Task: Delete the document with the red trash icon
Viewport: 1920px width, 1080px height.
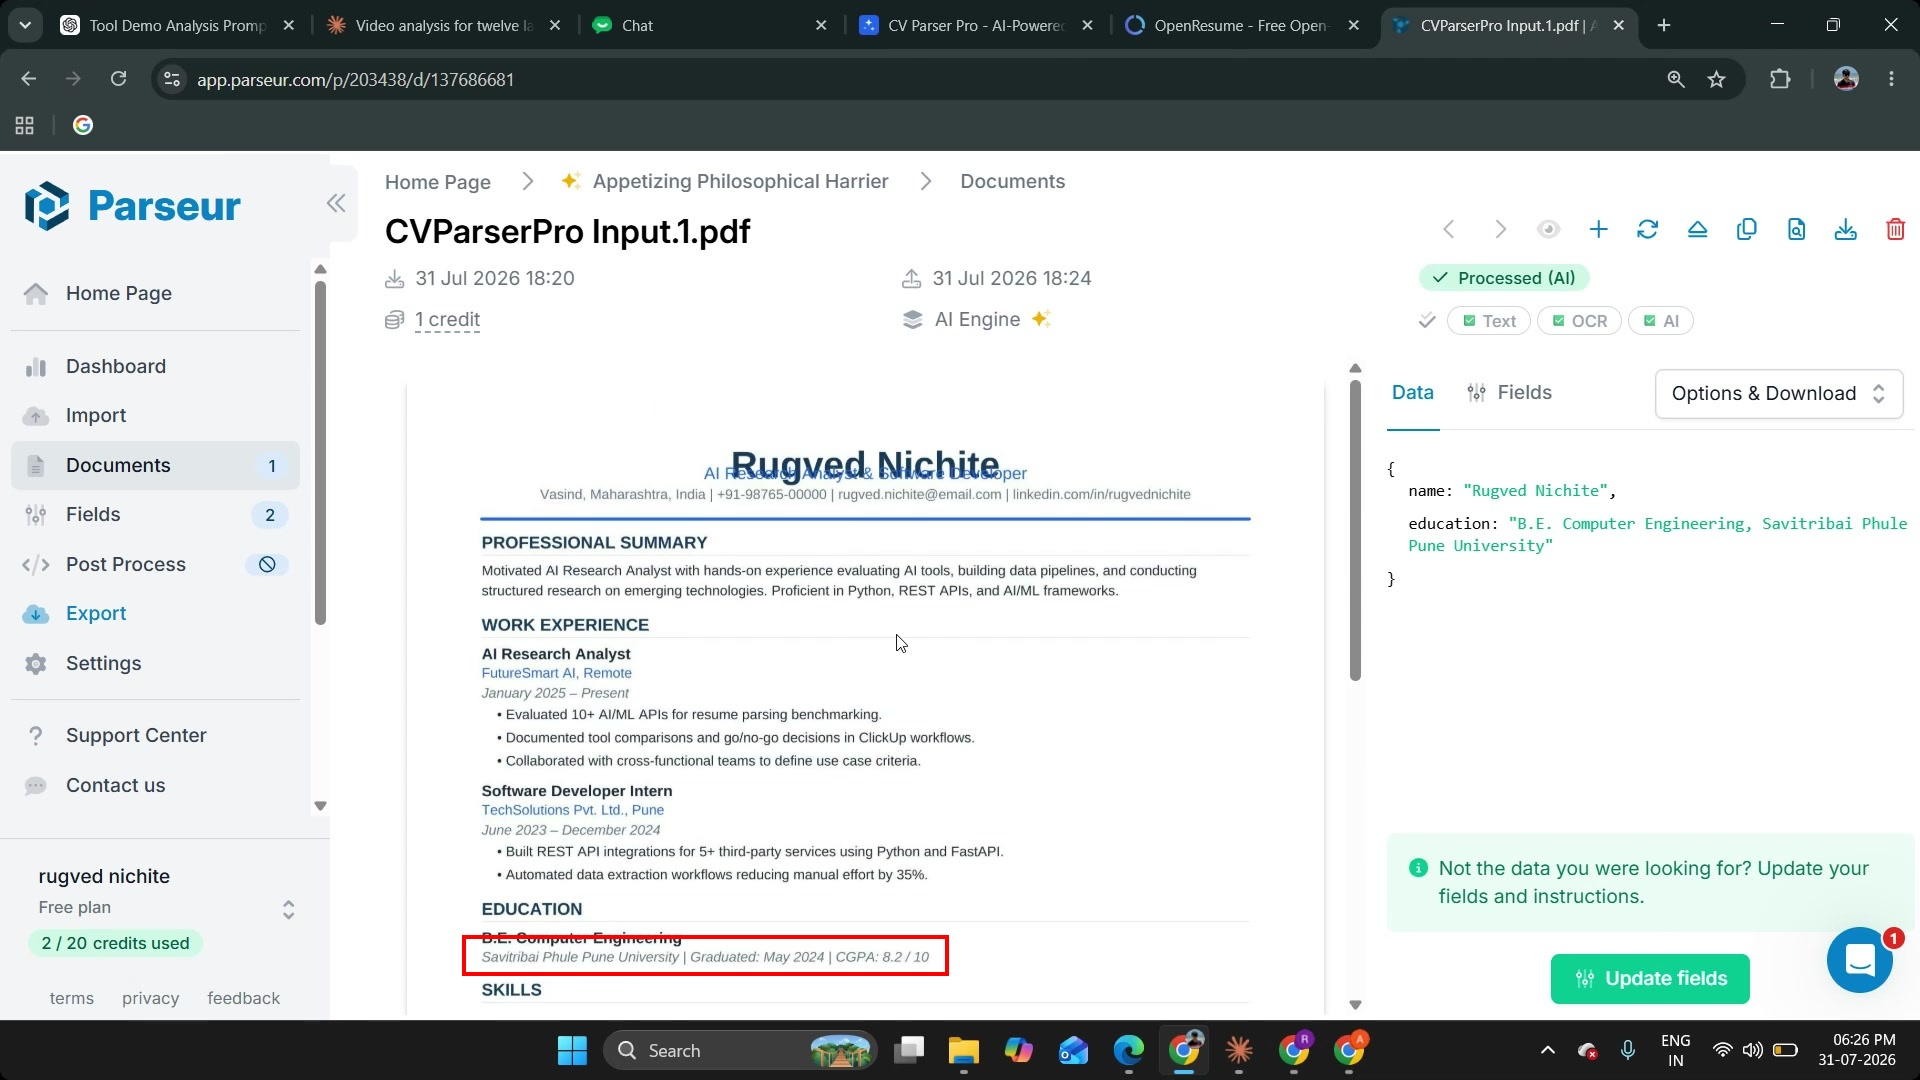Action: (x=1895, y=230)
